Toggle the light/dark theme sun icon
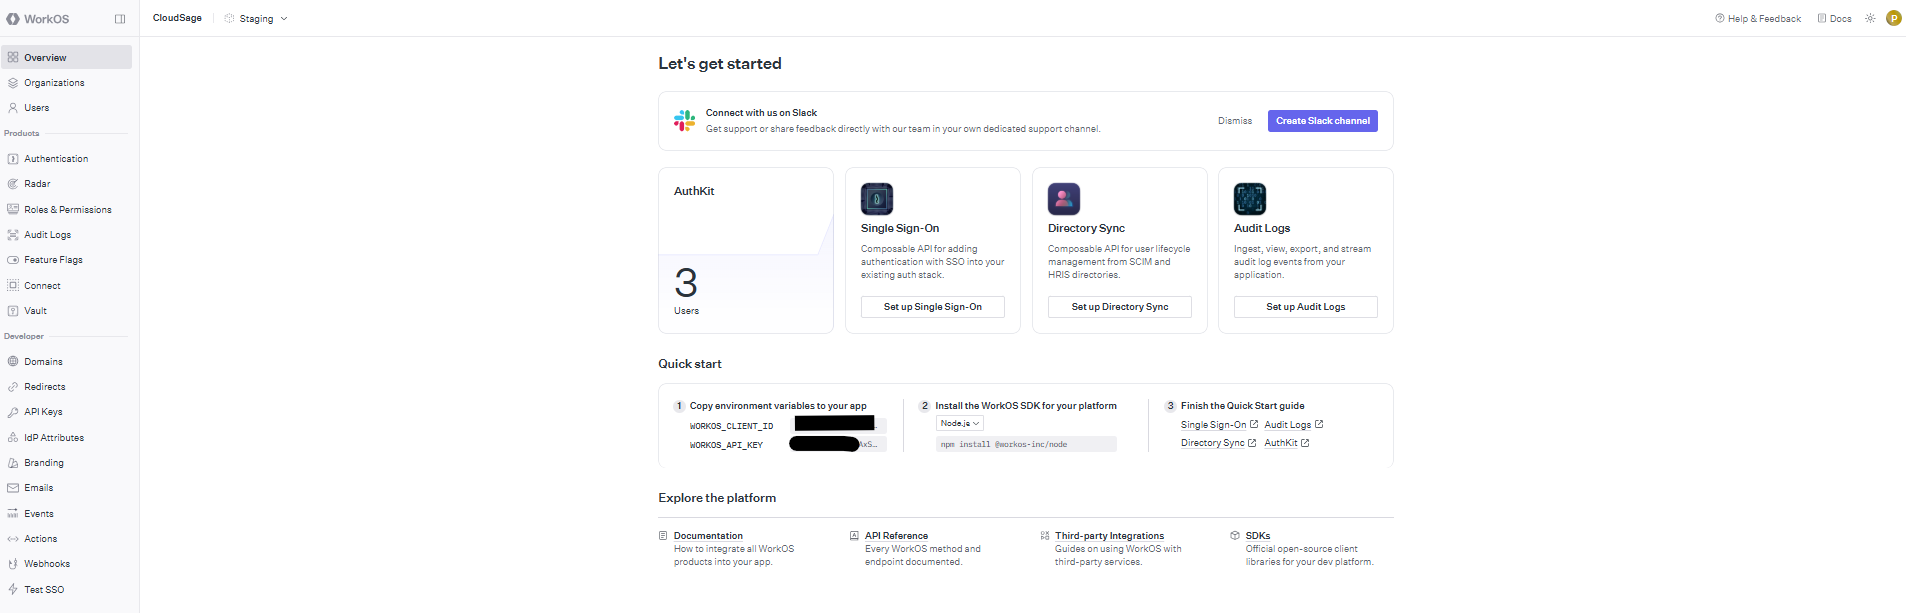 [1870, 18]
